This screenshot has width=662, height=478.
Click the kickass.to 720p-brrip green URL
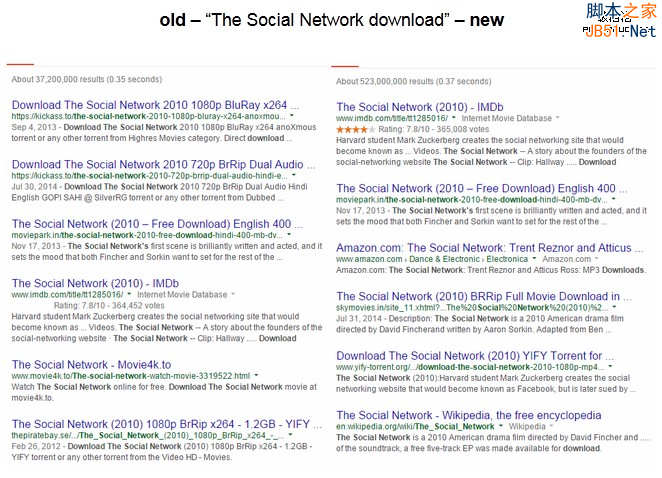[x=149, y=176]
